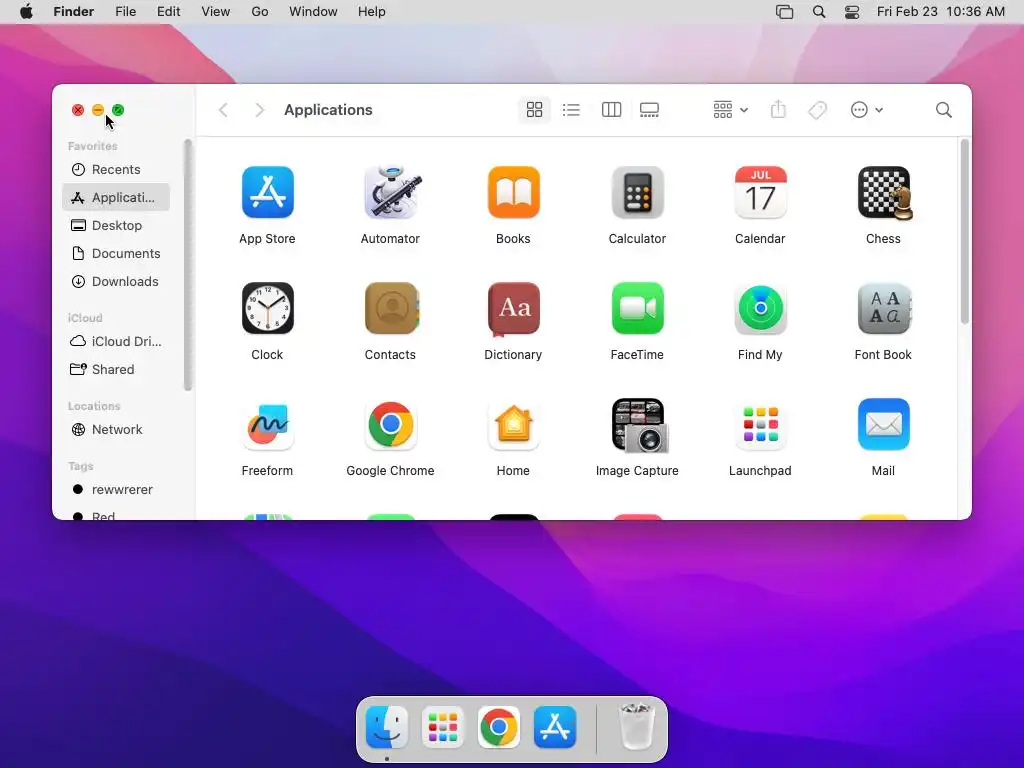The image size is (1024, 768).
Task: Click the FaceTime app icon
Action: pos(637,308)
